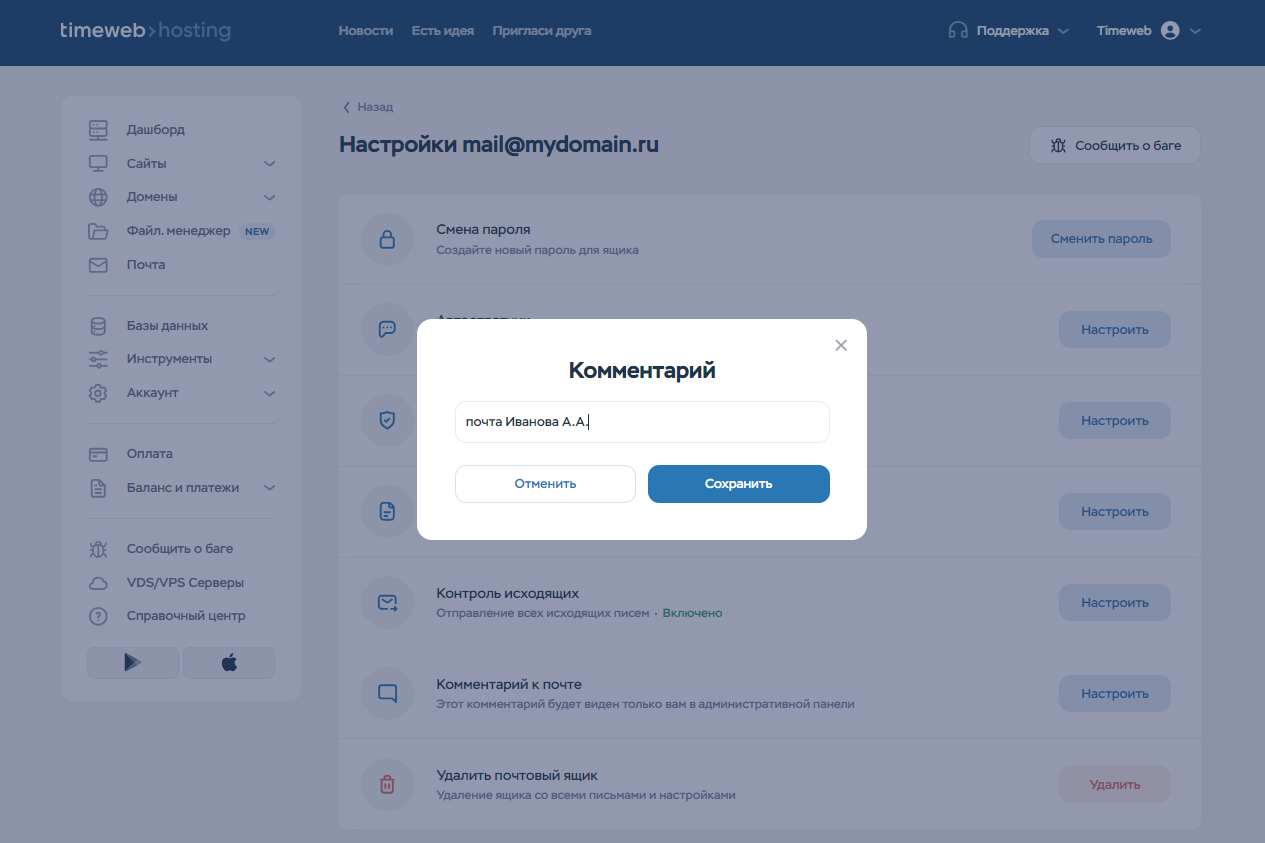Screen dimensions: 1265x843
Task: Open Новости in the top menu
Action: pos(365,31)
